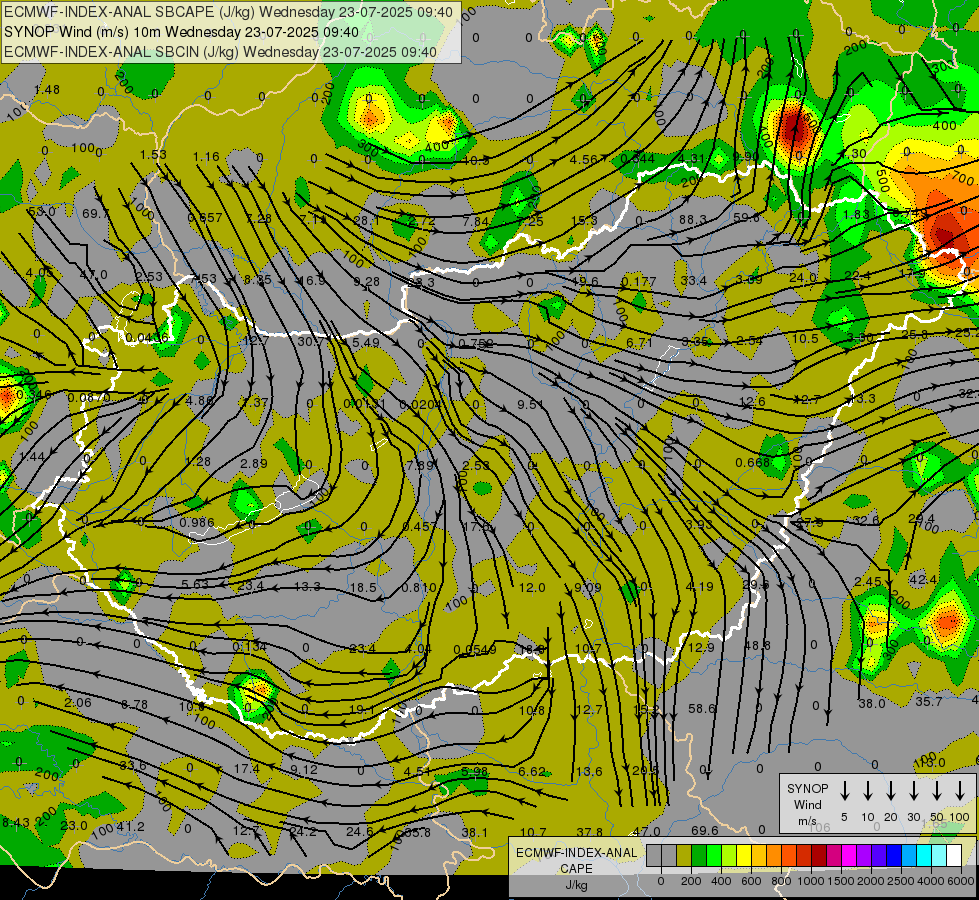The height and width of the screenshot is (900, 979).
Task: Click the '22.4' value on the map
Action: (x=857, y=275)
